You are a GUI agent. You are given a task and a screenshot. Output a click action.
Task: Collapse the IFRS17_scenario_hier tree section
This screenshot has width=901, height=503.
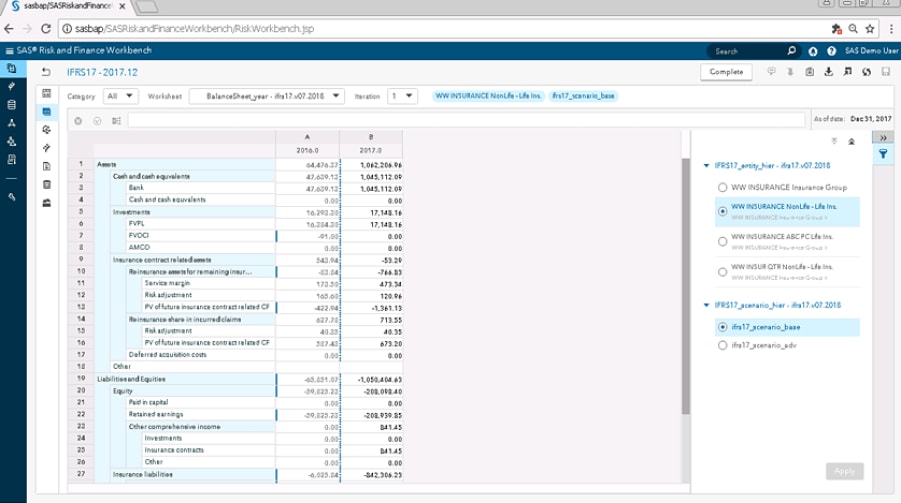coord(706,305)
